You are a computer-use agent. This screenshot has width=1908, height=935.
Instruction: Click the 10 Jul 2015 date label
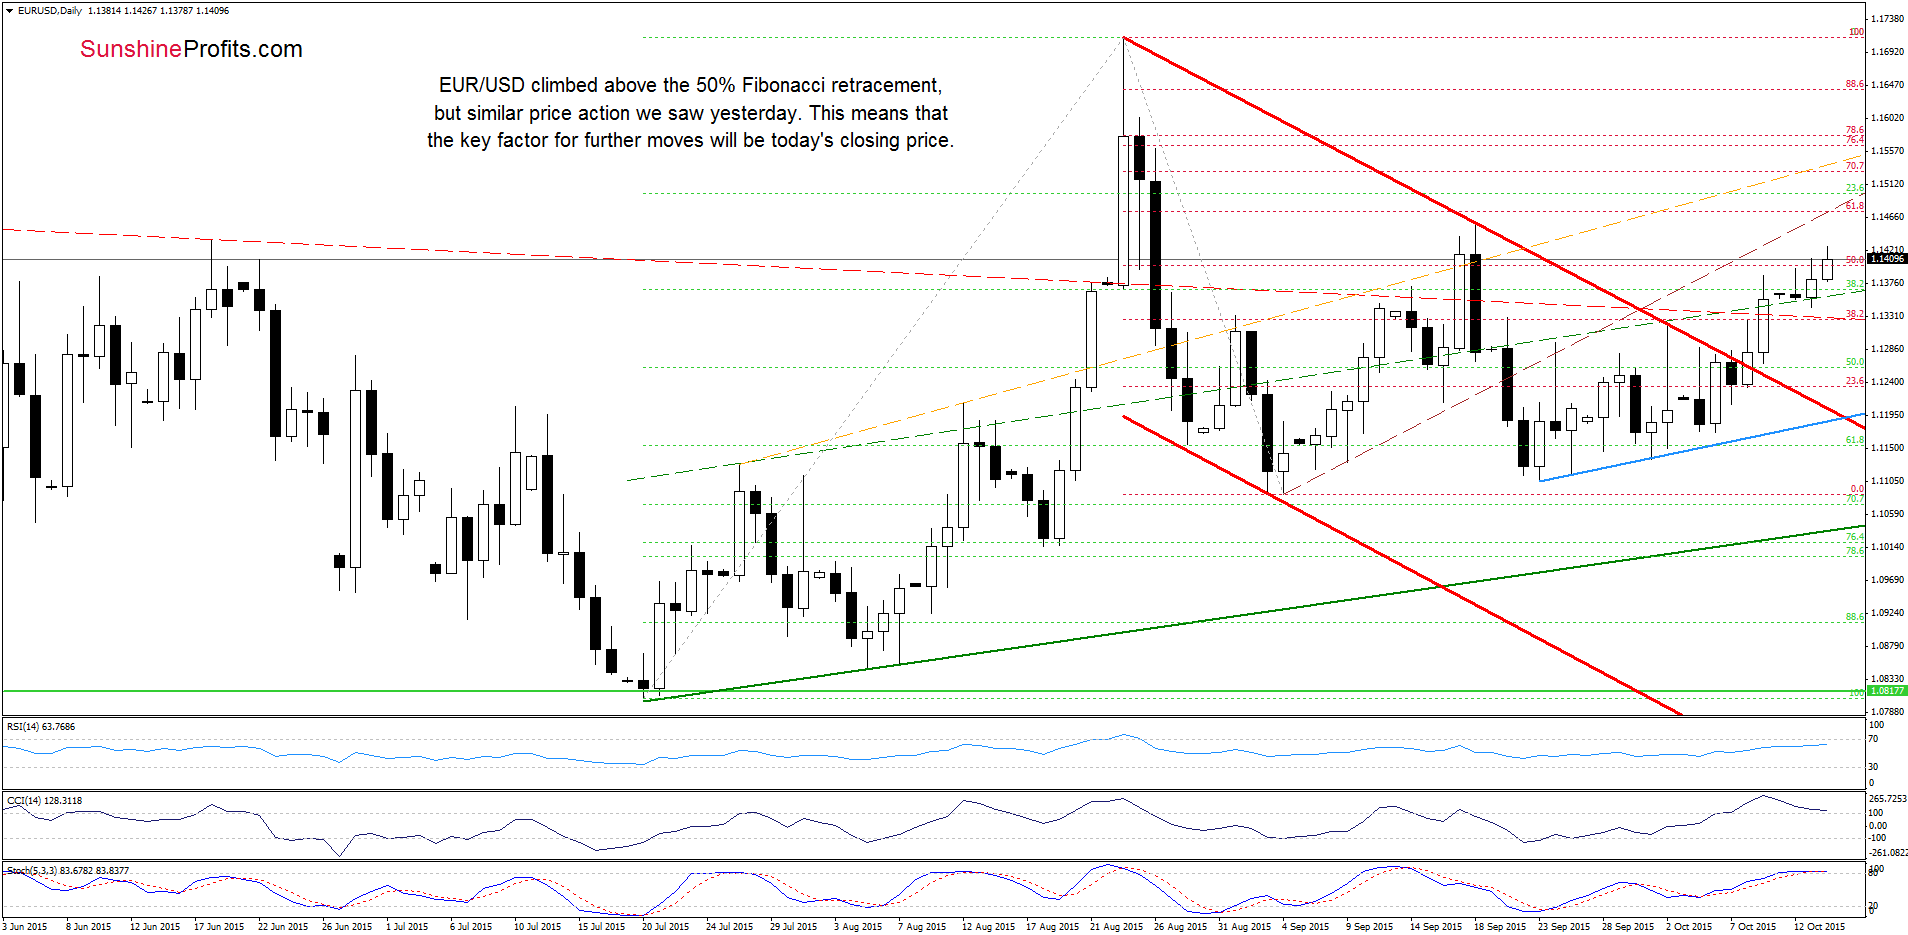[537, 927]
